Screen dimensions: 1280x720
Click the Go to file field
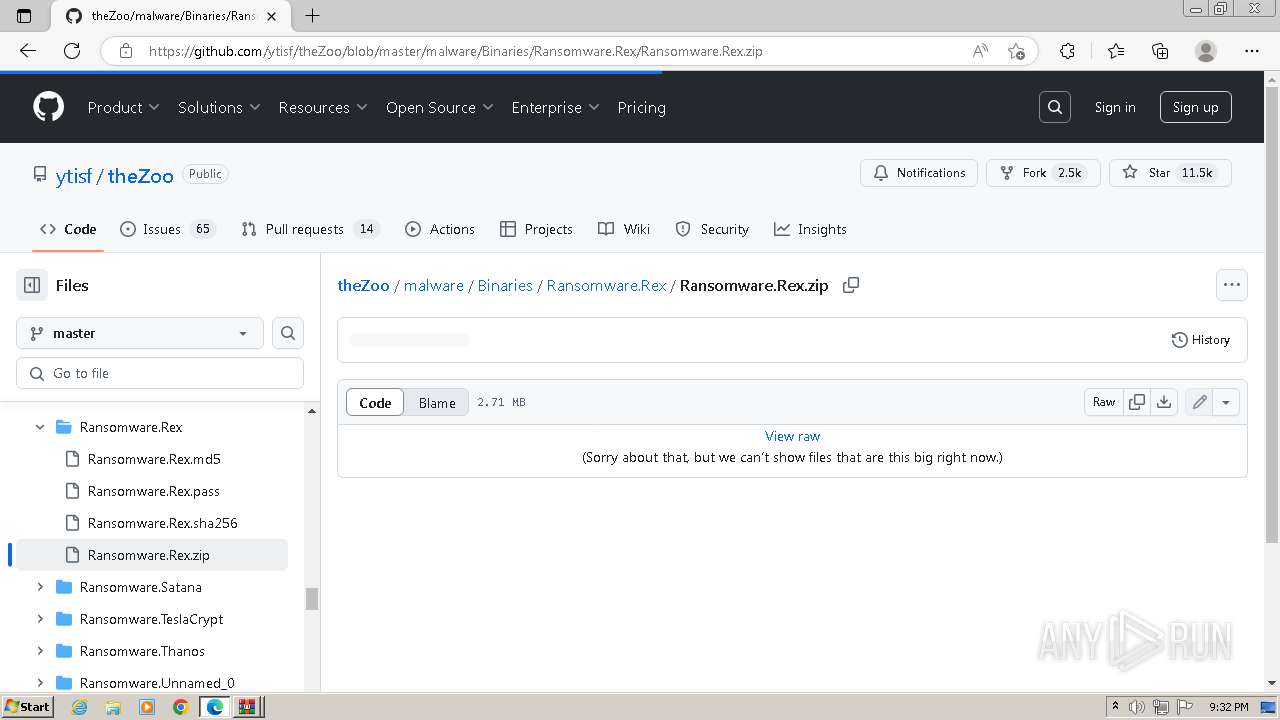(160, 373)
